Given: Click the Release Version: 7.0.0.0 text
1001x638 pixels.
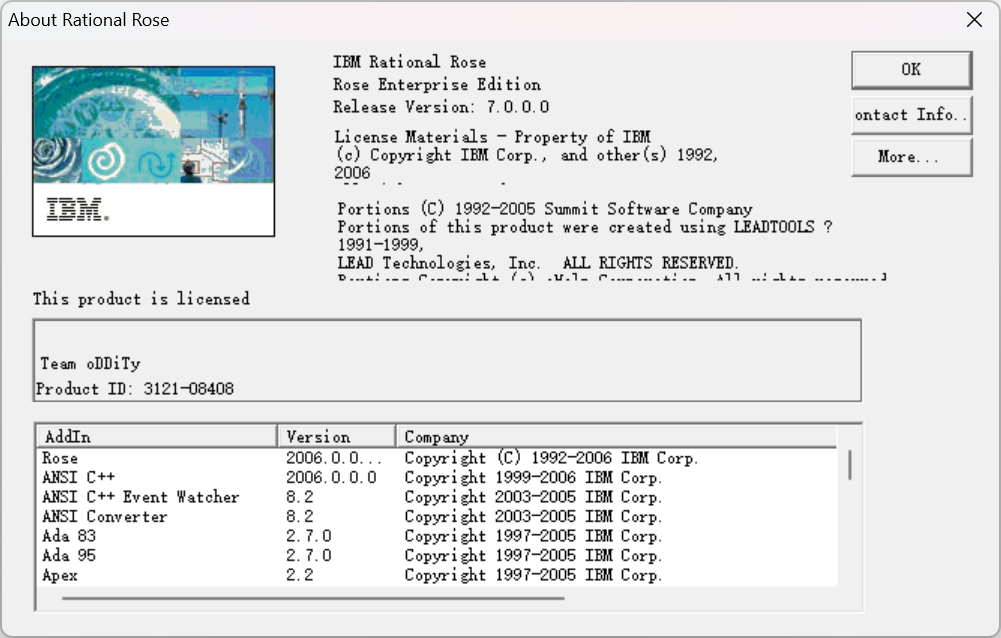Looking at the screenshot, I should click(x=441, y=107).
